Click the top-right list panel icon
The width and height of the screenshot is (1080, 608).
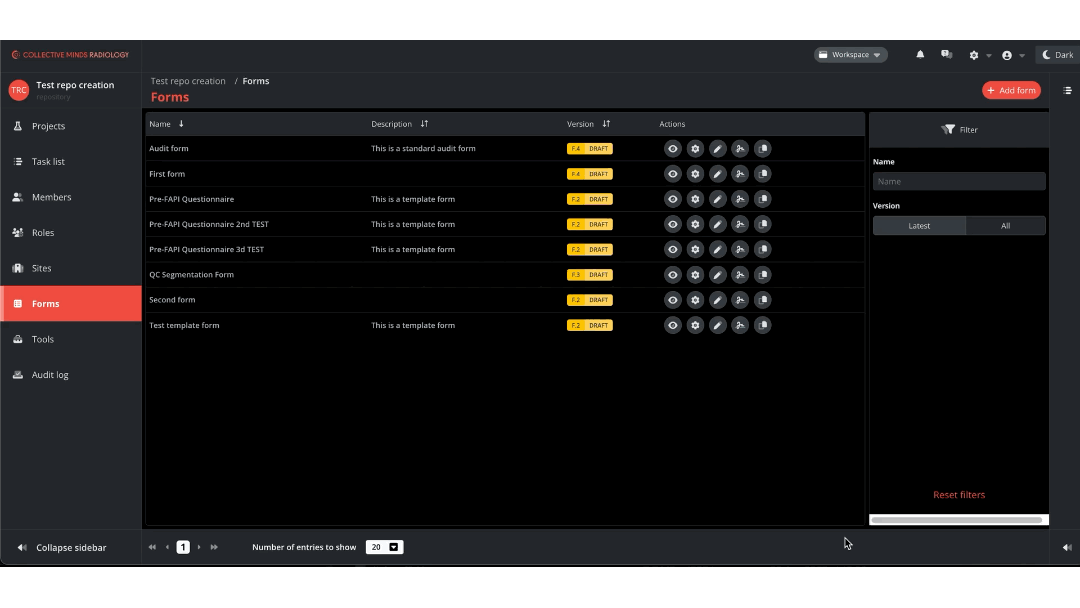1067,90
